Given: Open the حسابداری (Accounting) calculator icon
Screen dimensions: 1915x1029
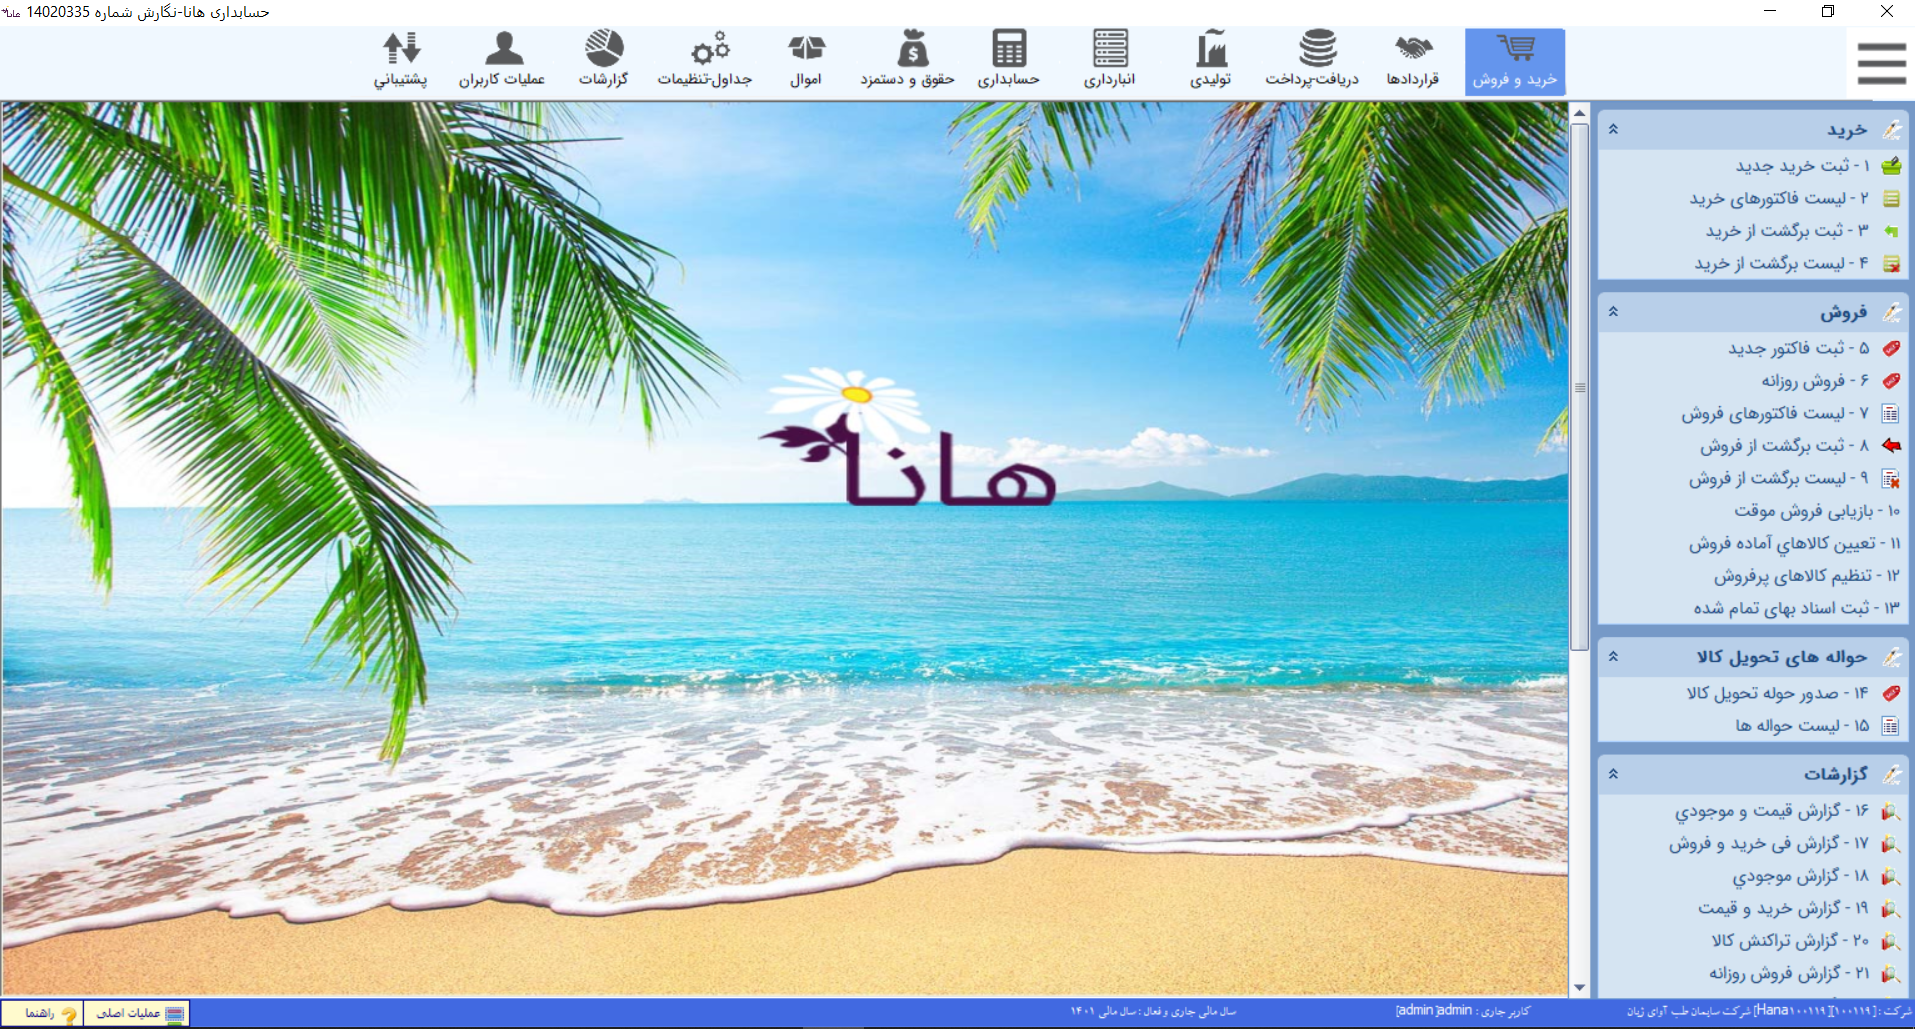Looking at the screenshot, I should pyautogui.click(x=1008, y=50).
